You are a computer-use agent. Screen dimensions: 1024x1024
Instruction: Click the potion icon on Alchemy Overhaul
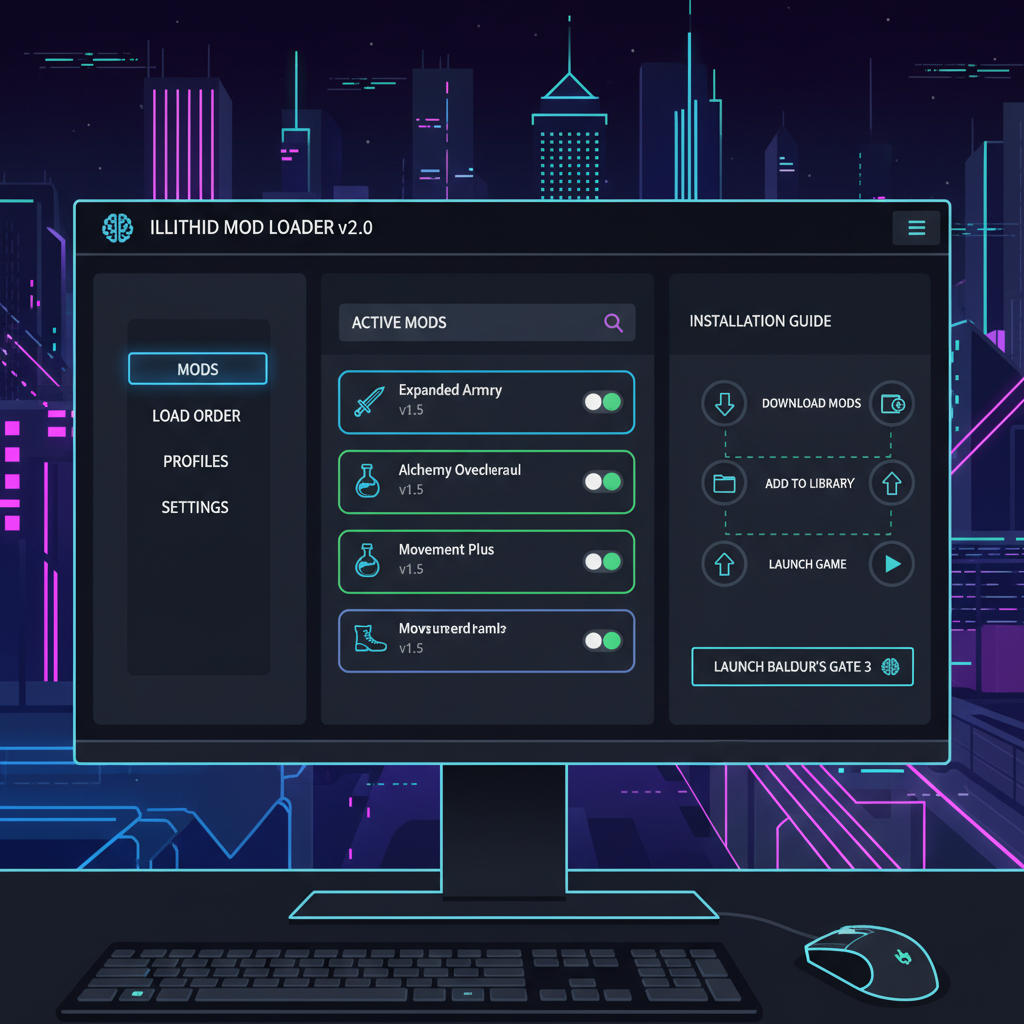[x=367, y=481]
